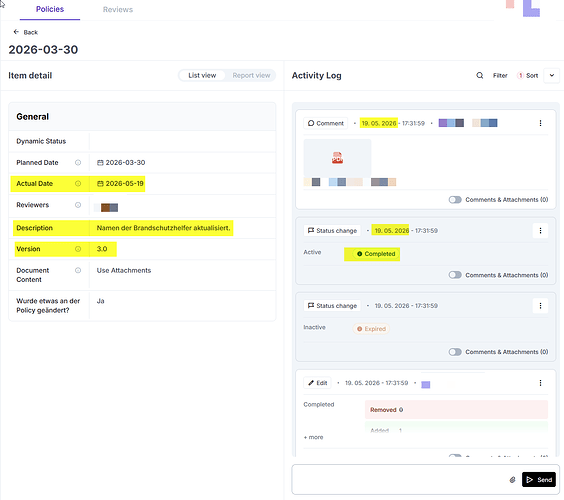Viewport: 564px width, 500px height.
Task: Focus the comment message input field
Action: [399, 479]
